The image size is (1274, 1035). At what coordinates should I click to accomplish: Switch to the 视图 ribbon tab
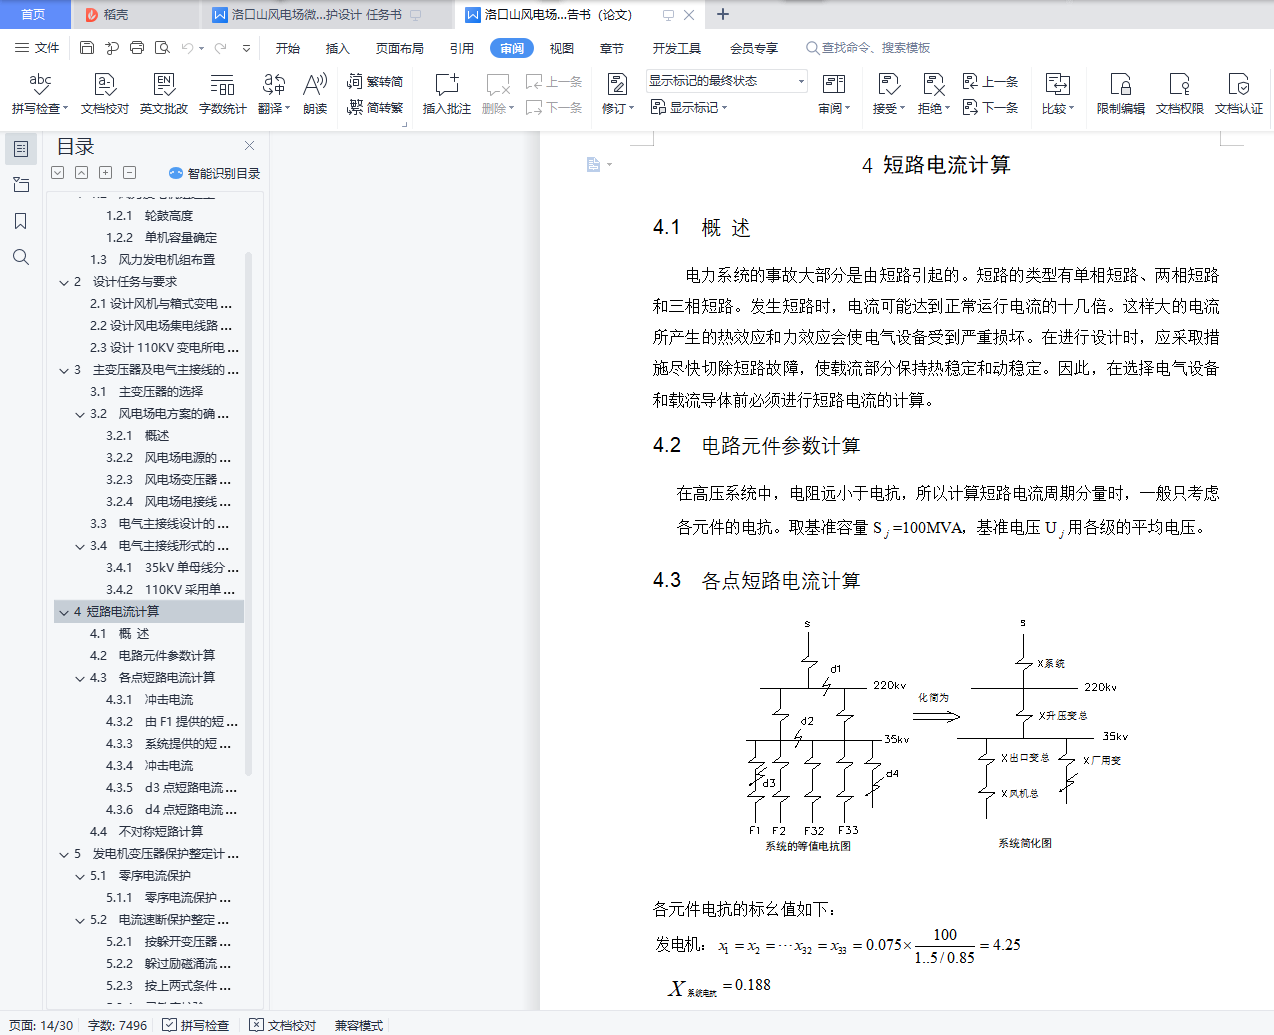(562, 48)
